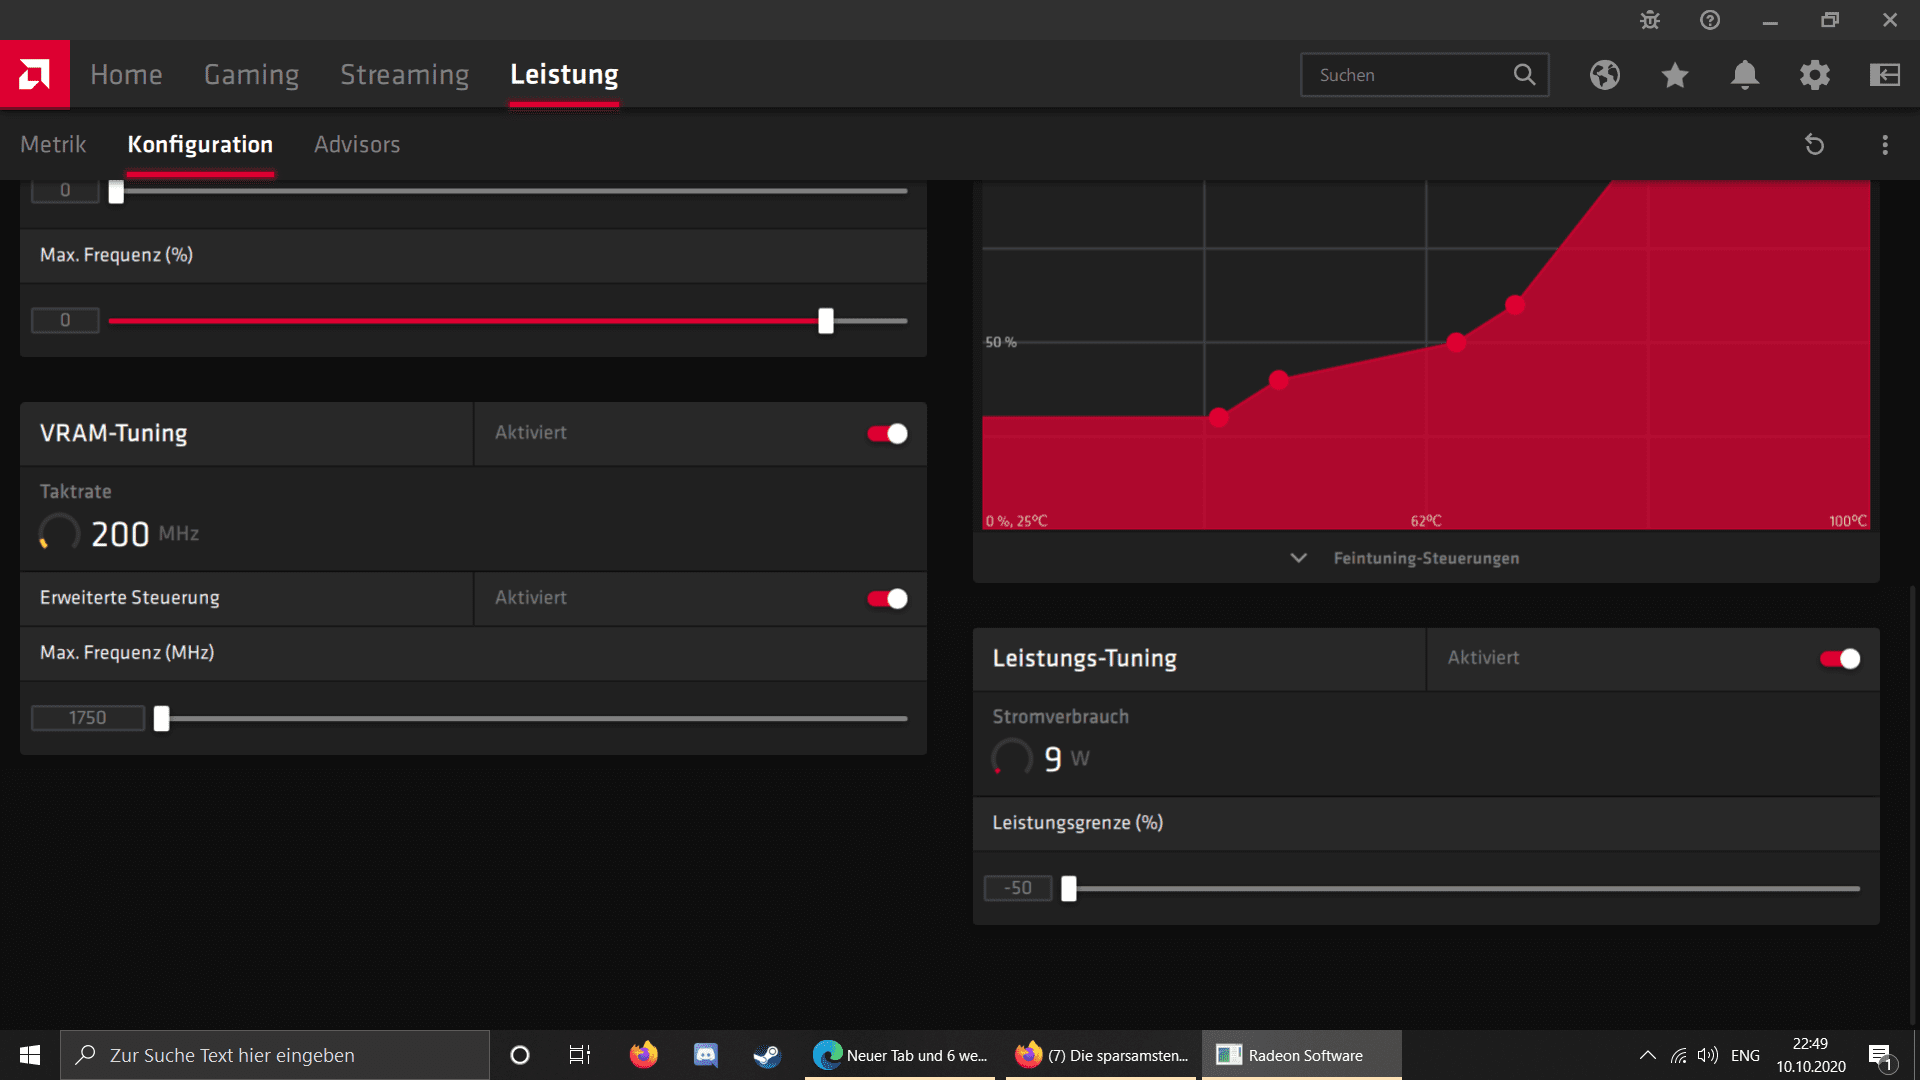The image size is (1920, 1080).
Task: Show hidden system tray icons
Action: point(1647,1055)
